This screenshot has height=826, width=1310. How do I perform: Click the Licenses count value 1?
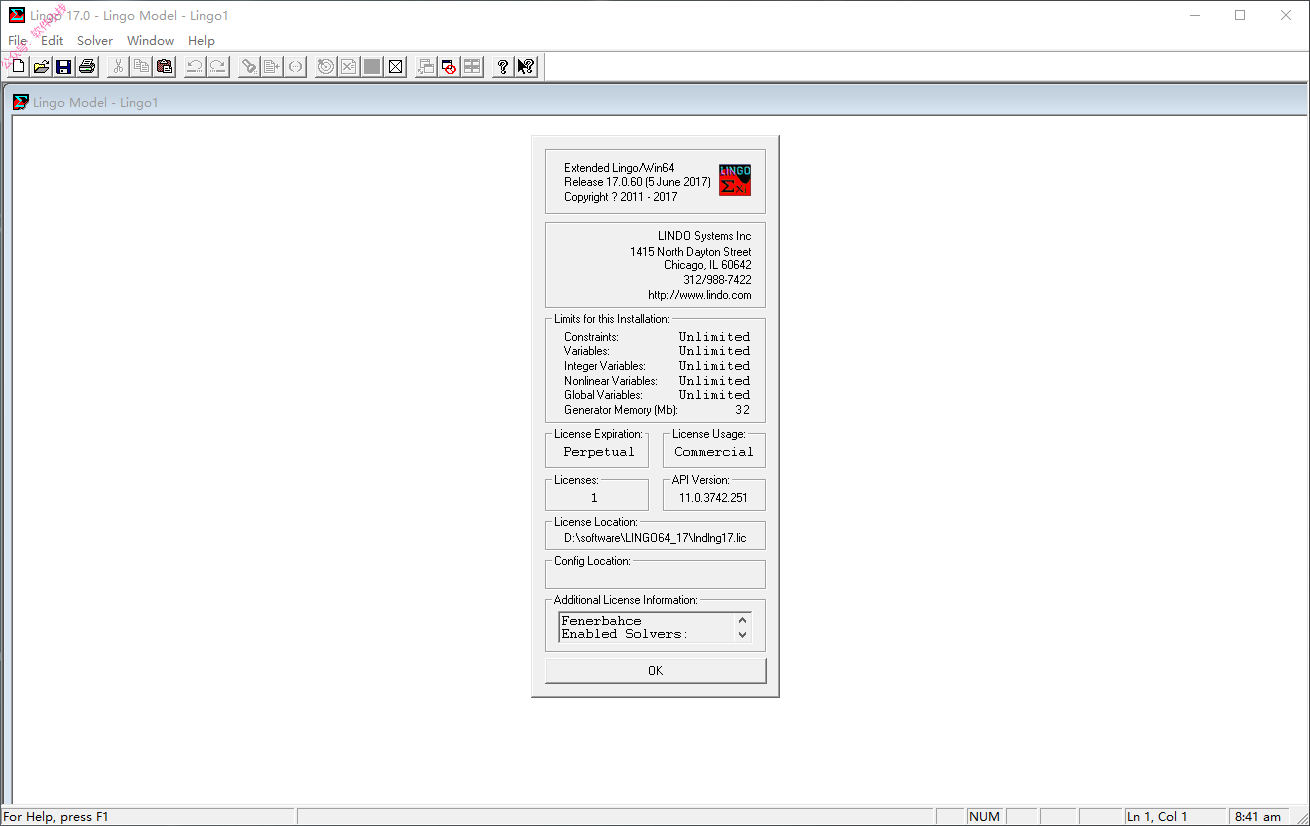pos(594,498)
